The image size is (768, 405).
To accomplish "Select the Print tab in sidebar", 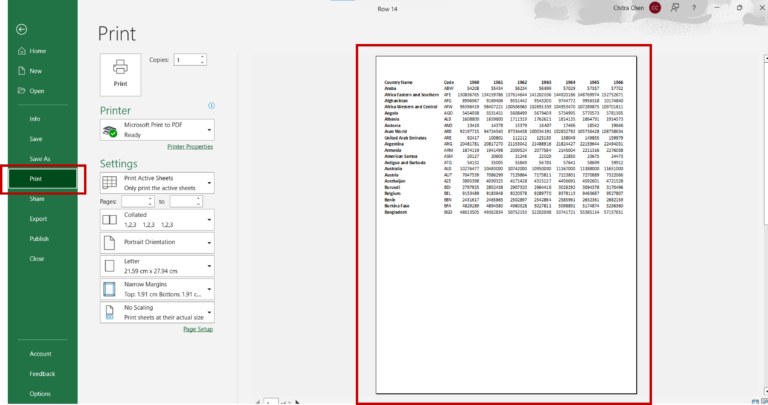I will click(43, 179).
